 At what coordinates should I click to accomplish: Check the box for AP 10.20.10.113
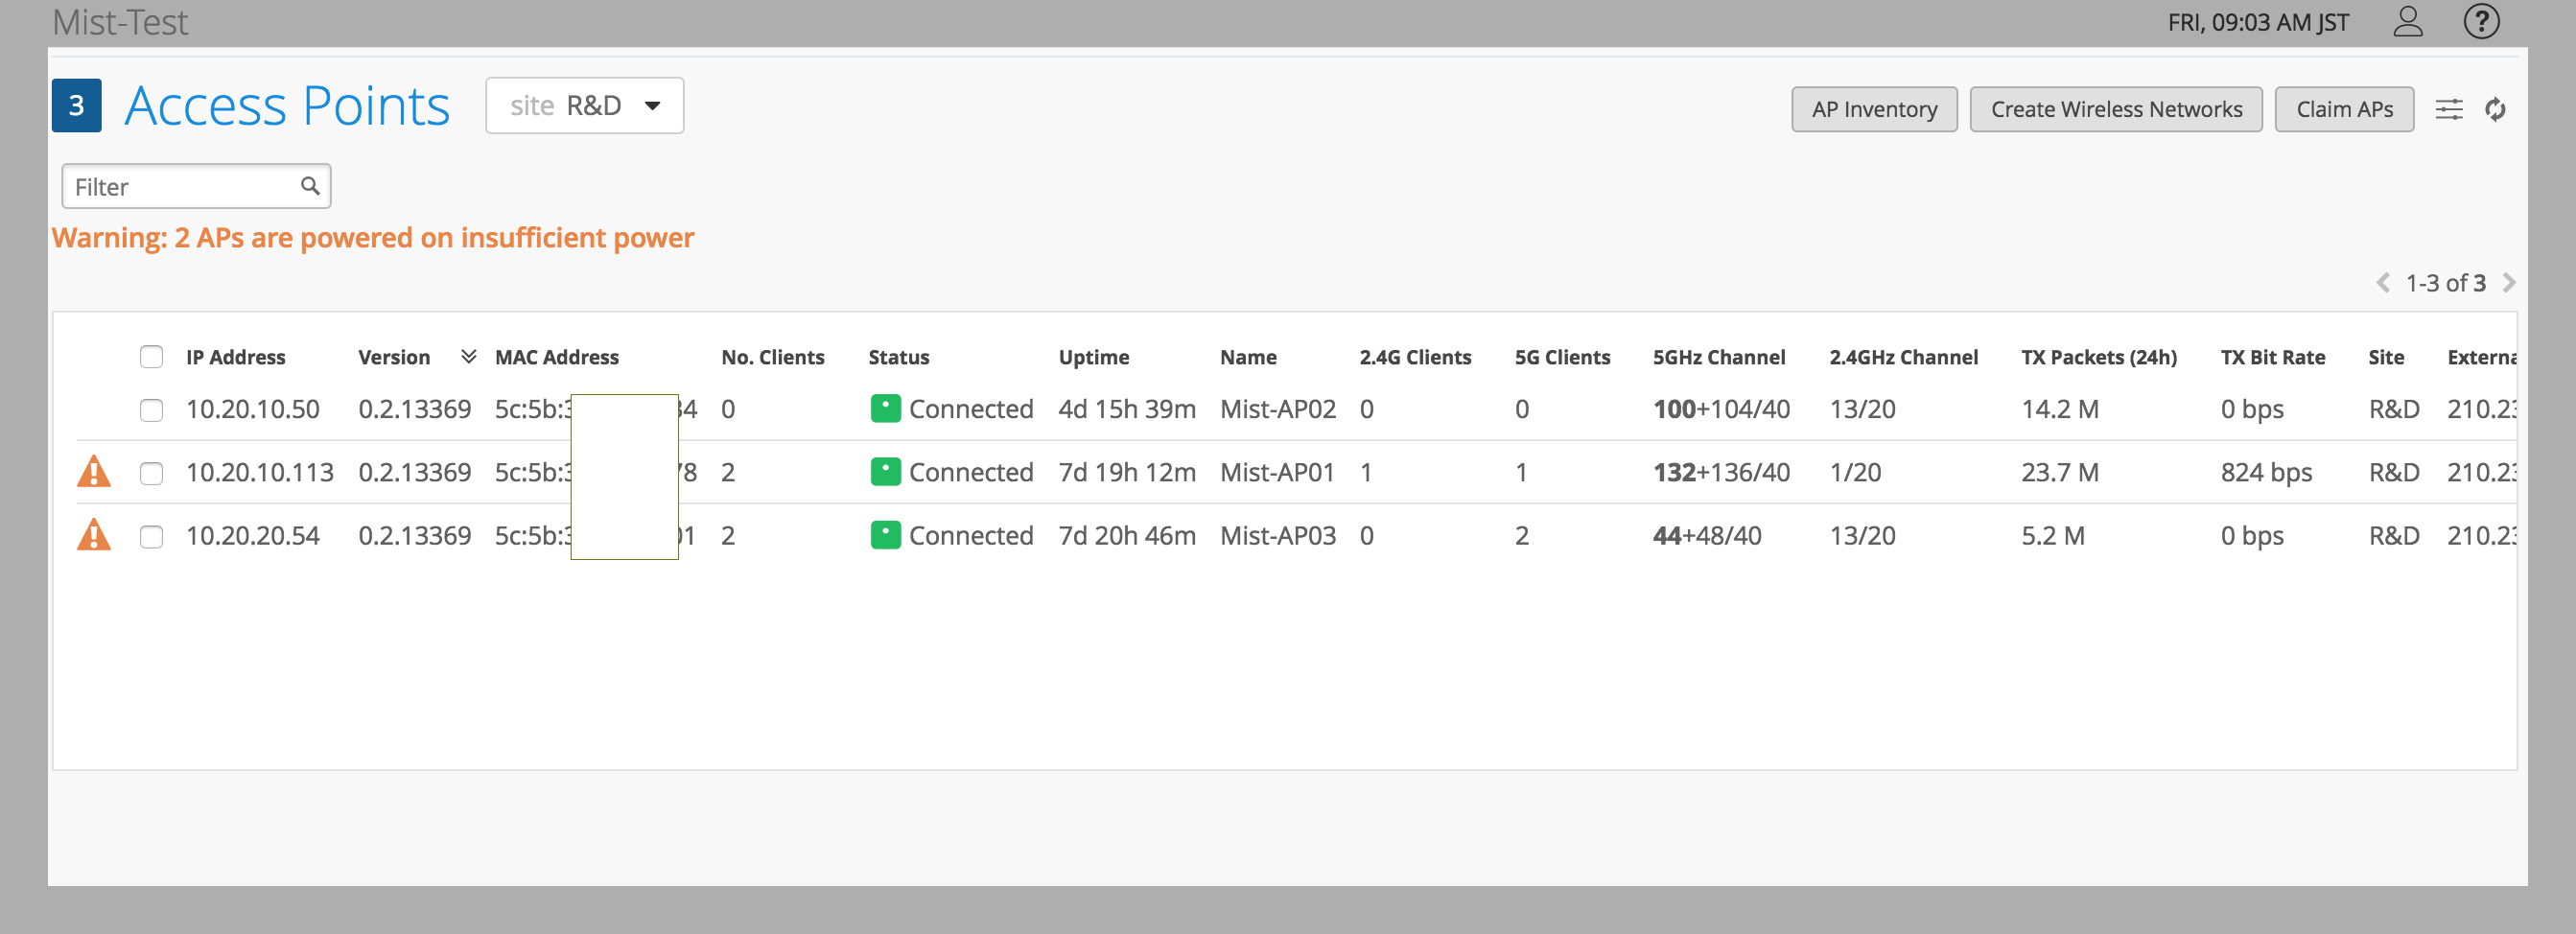tap(151, 473)
